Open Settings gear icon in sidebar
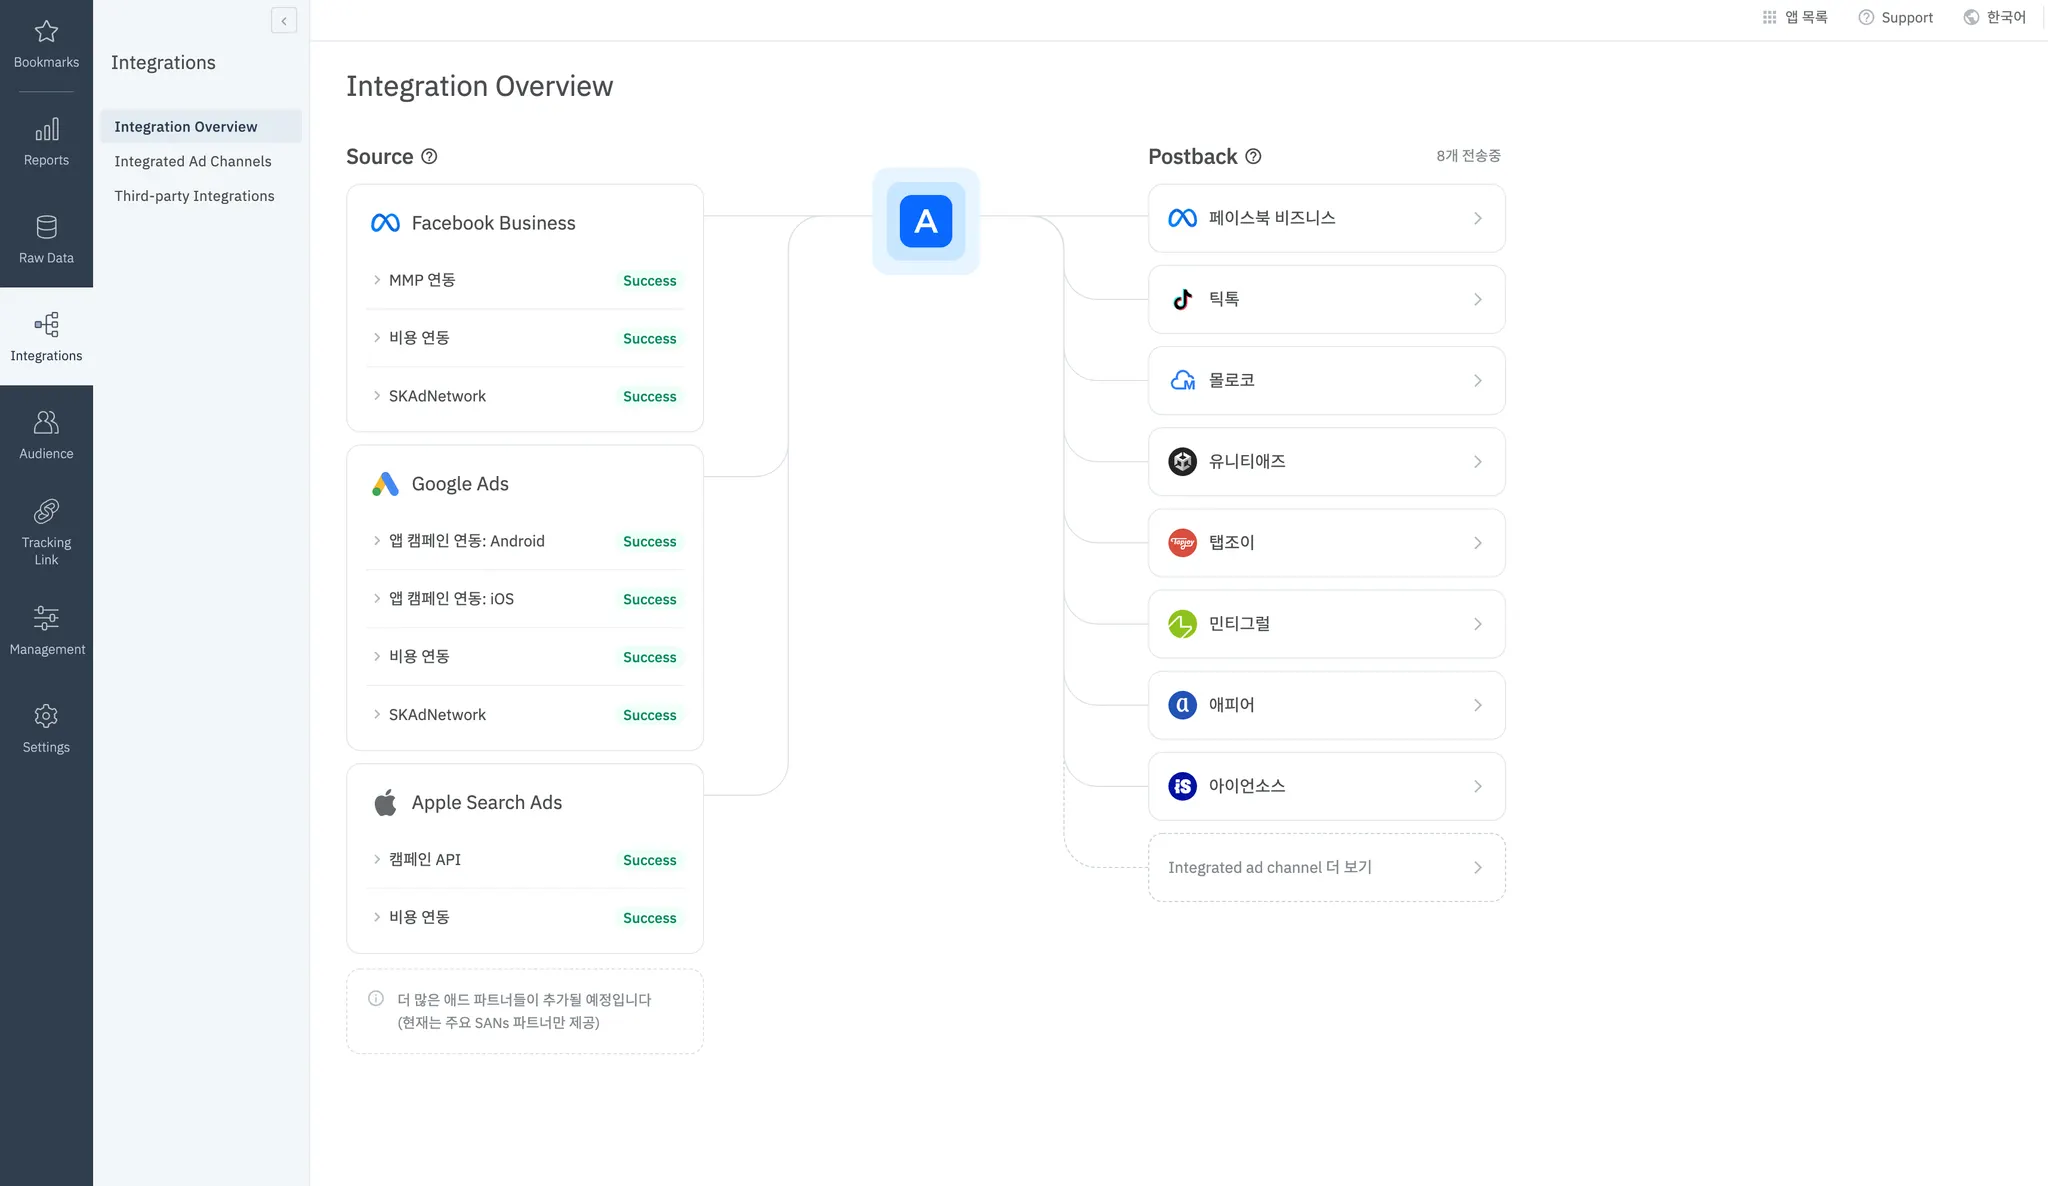 point(46,716)
